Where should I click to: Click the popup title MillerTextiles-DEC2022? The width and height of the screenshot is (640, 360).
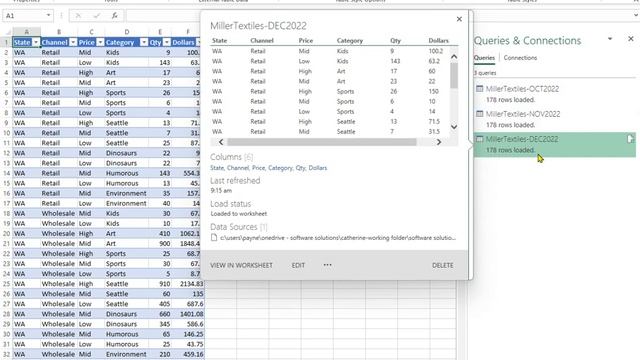[258, 26]
